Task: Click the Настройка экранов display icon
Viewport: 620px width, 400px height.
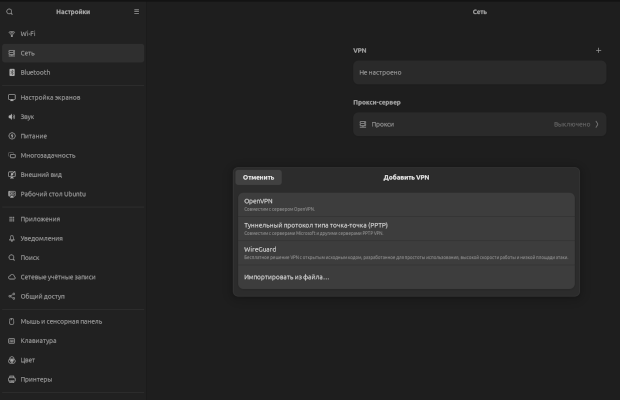Action: [x=12, y=97]
